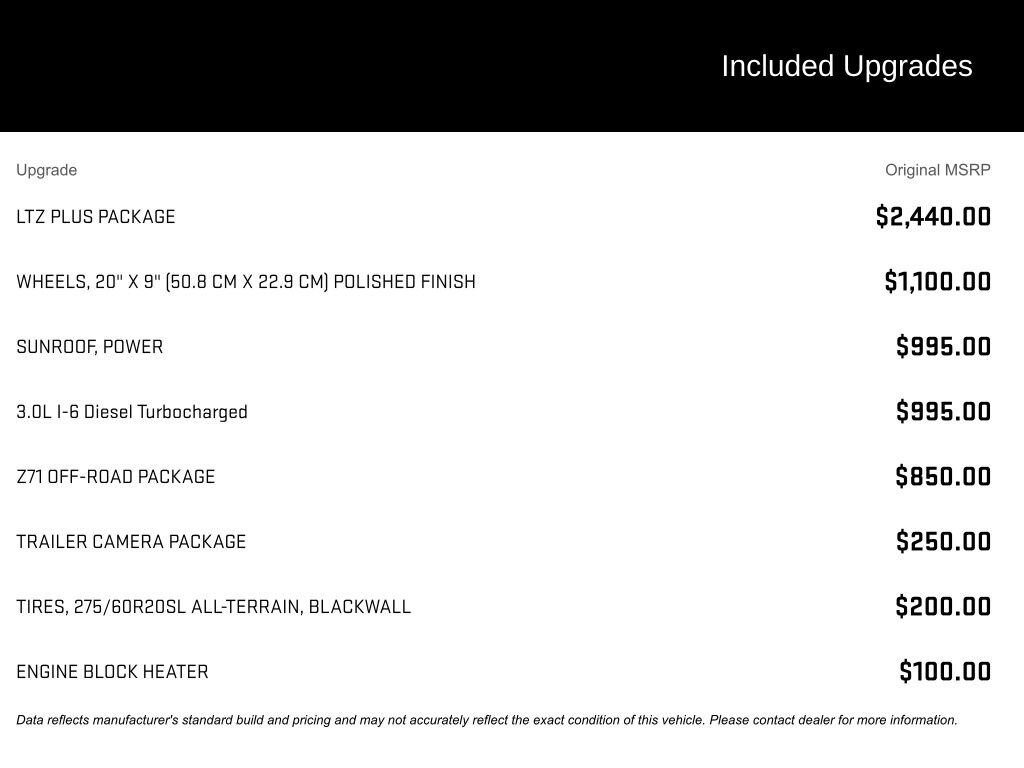This screenshot has width=1024, height=768.
Task: Select the all-terrain blackwall tires label
Action: click(214, 607)
